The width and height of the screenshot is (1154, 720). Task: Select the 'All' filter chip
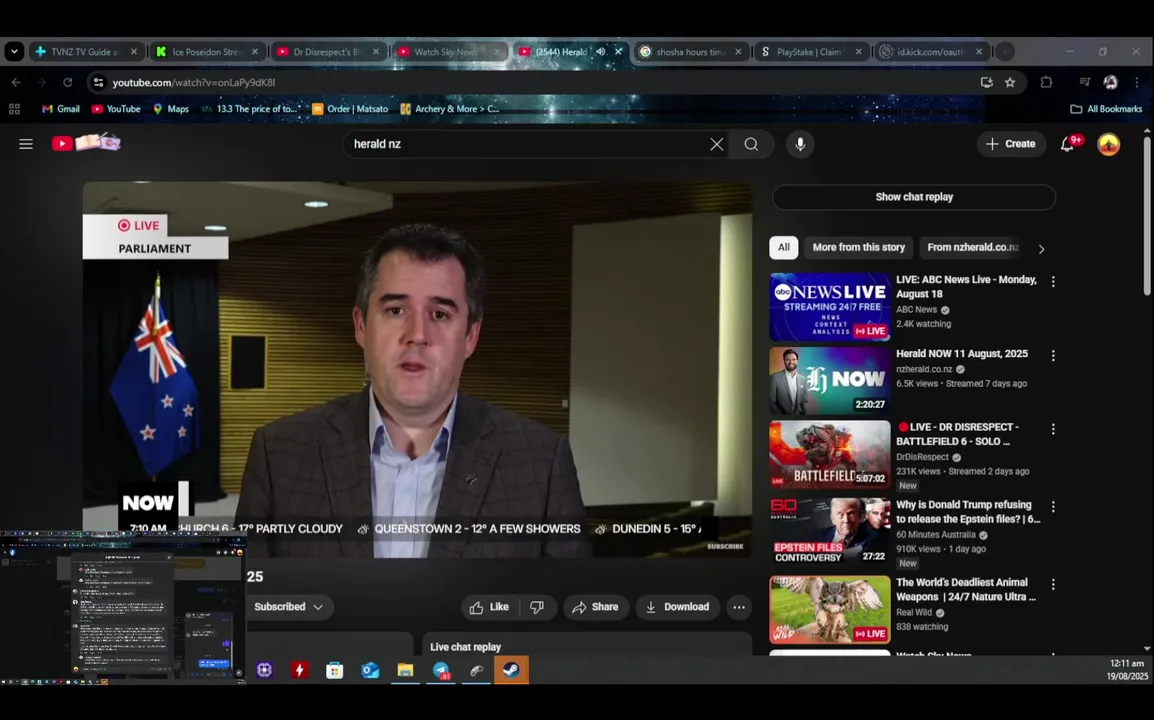784,247
